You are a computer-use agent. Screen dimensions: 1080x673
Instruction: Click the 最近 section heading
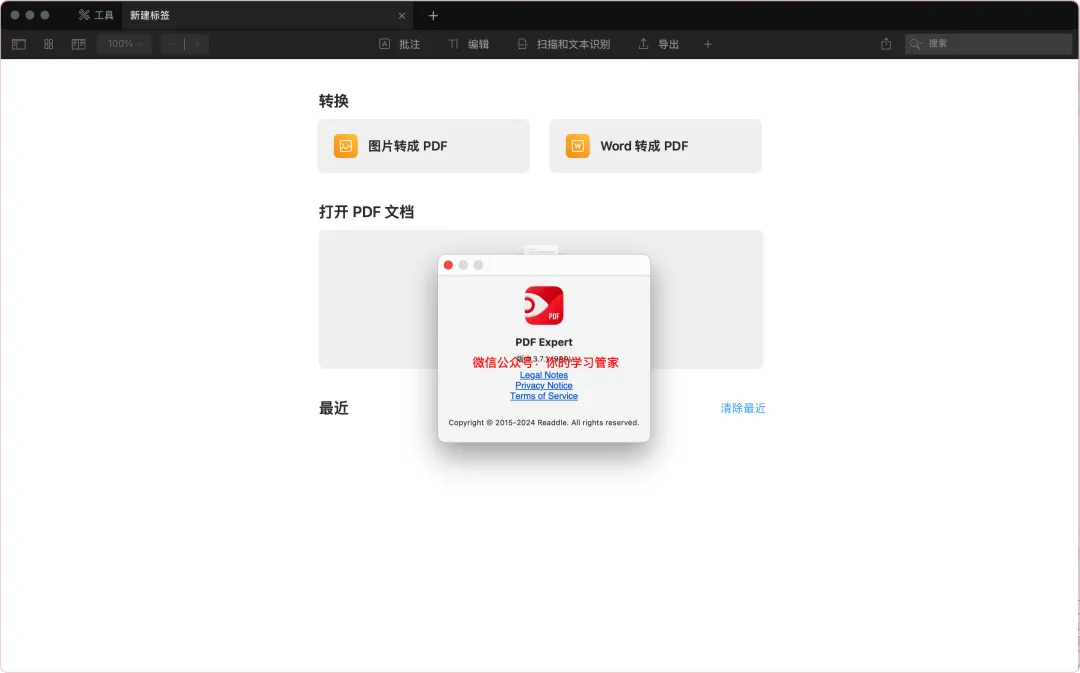click(333, 408)
